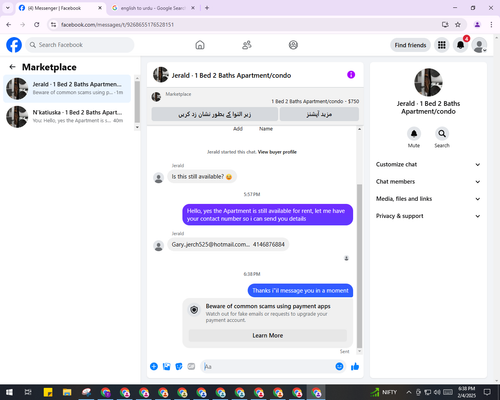Click the chat messages scrollbar thumb

tap(359, 266)
